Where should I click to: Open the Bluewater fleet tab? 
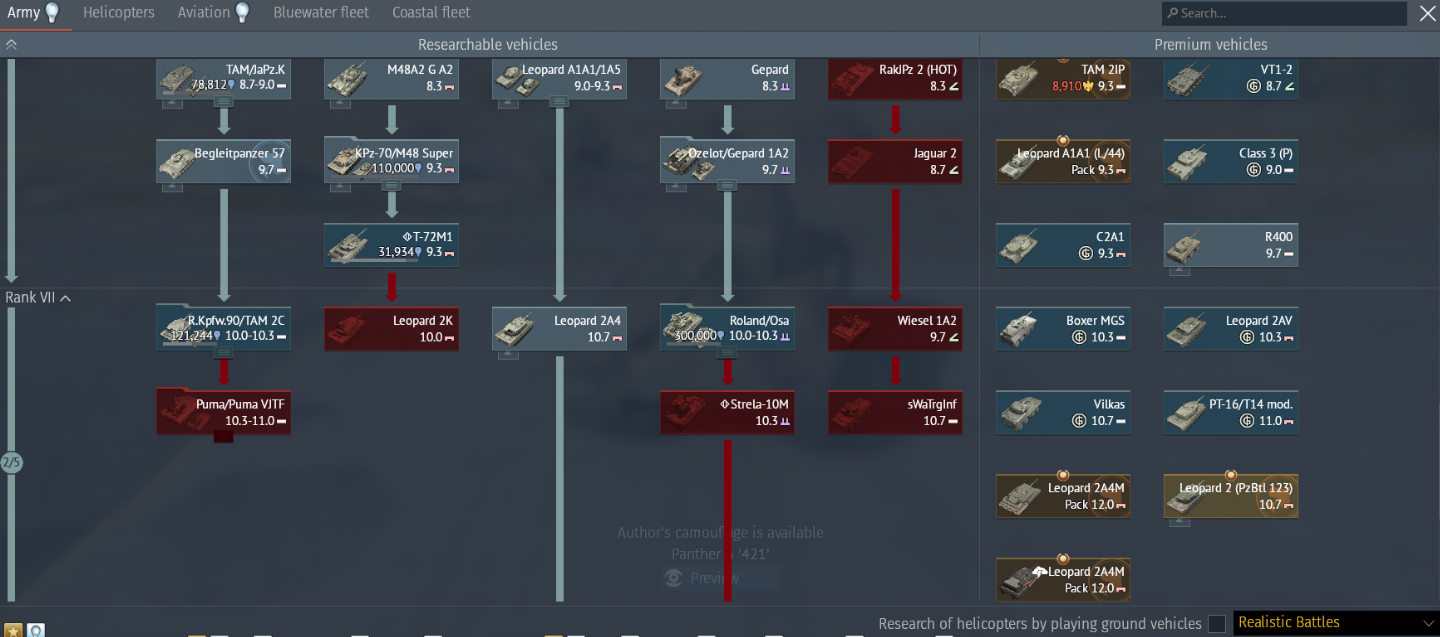(x=321, y=13)
